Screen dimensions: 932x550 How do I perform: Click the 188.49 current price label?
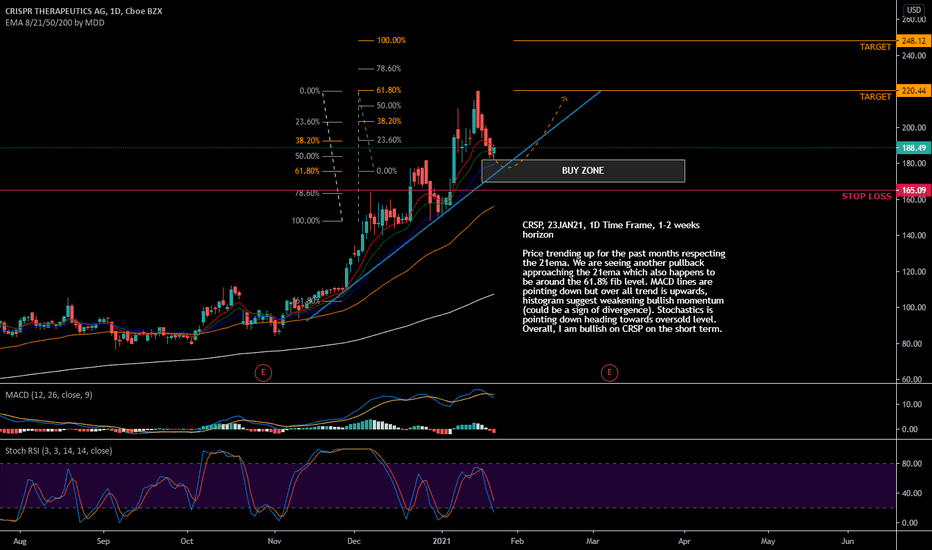click(914, 148)
